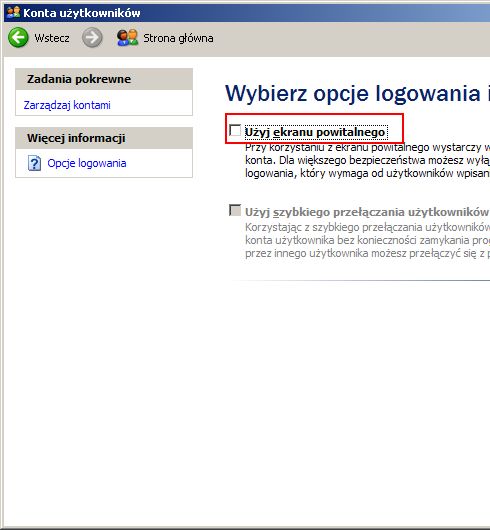Click the Konta użytkowników title bar icon

coord(14,13)
